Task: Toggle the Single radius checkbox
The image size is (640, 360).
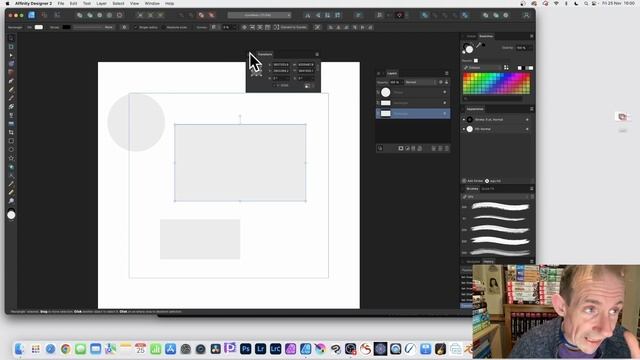Action: [x=136, y=27]
